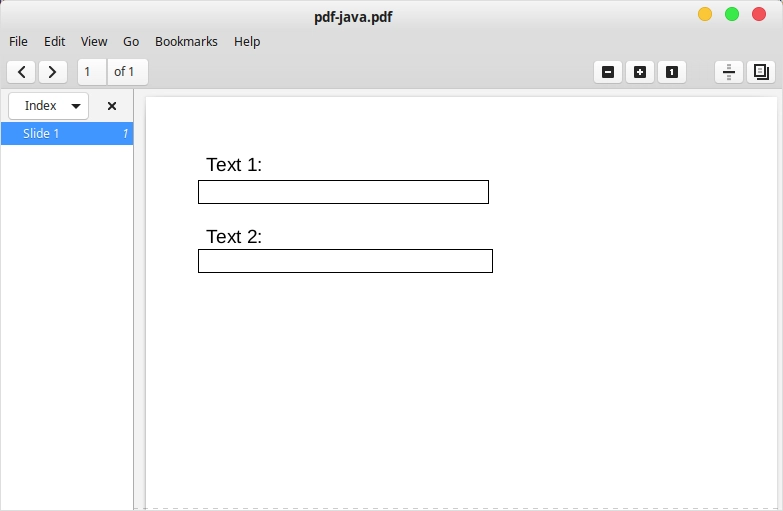Click the zoom out button
The width and height of the screenshot is (783, 511).
pos(608,72)
